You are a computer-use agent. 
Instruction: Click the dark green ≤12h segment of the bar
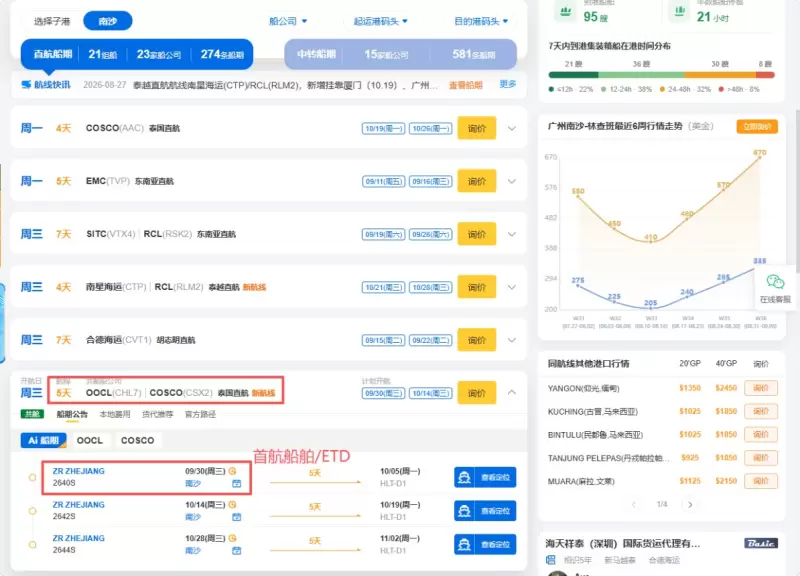[x=573, y=75]
